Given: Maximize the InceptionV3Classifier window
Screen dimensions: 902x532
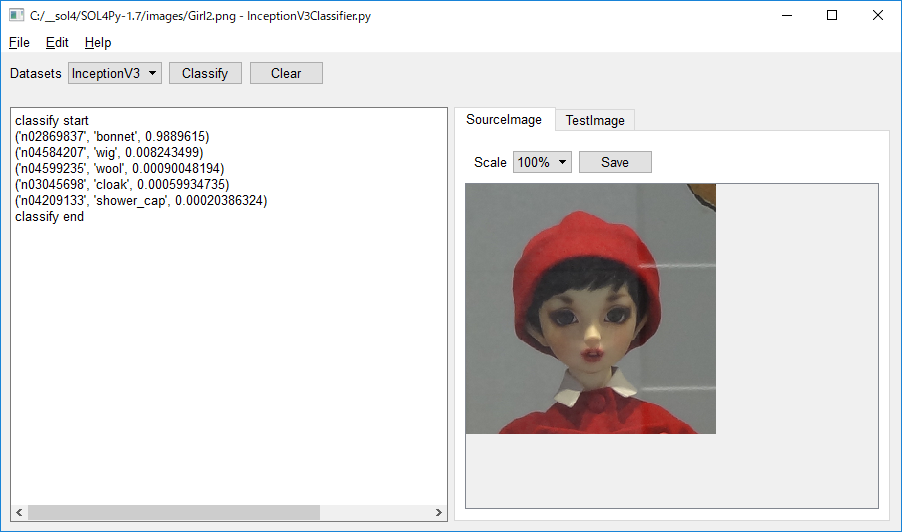Looking at the screenshot, I should tap(832, 16).
